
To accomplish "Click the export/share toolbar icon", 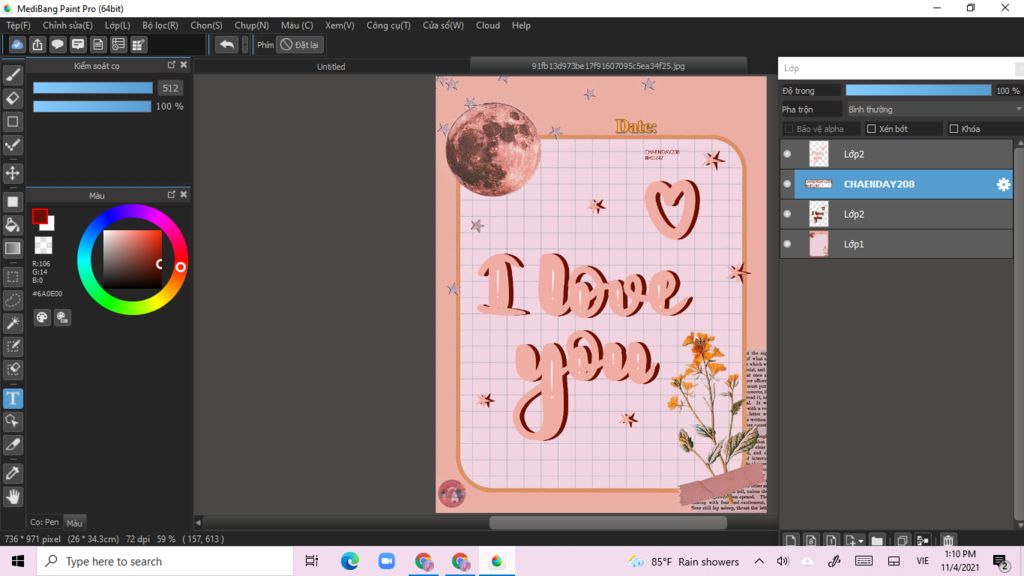I will point(37,44).
